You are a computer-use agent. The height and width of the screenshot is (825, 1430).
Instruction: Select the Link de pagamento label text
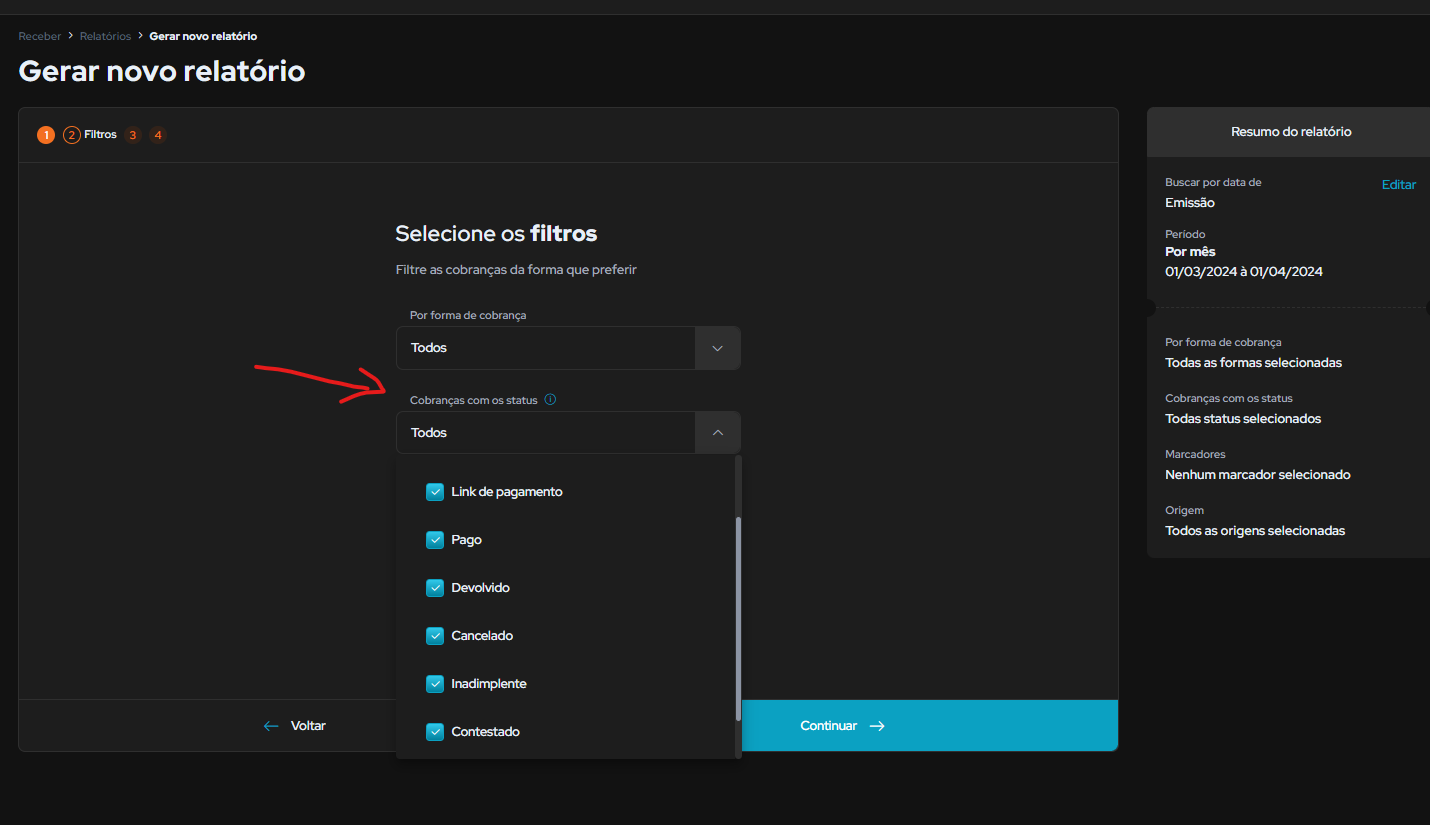[507, 492]
